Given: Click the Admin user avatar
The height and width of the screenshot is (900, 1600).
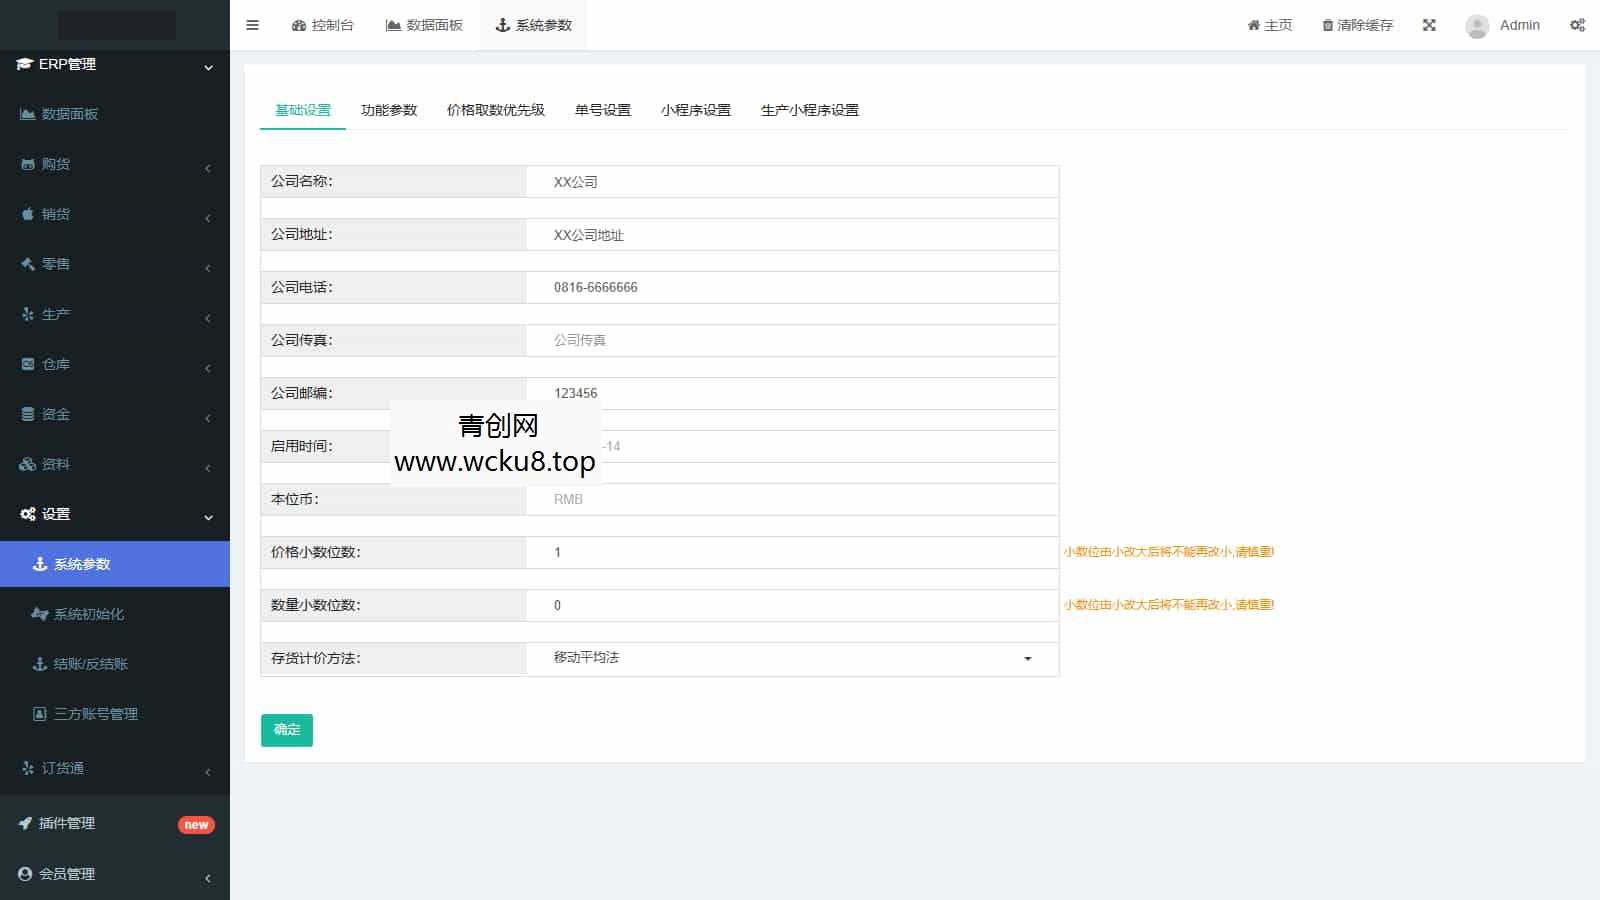Looking at the screenshot, I should tap(1477, 25).
